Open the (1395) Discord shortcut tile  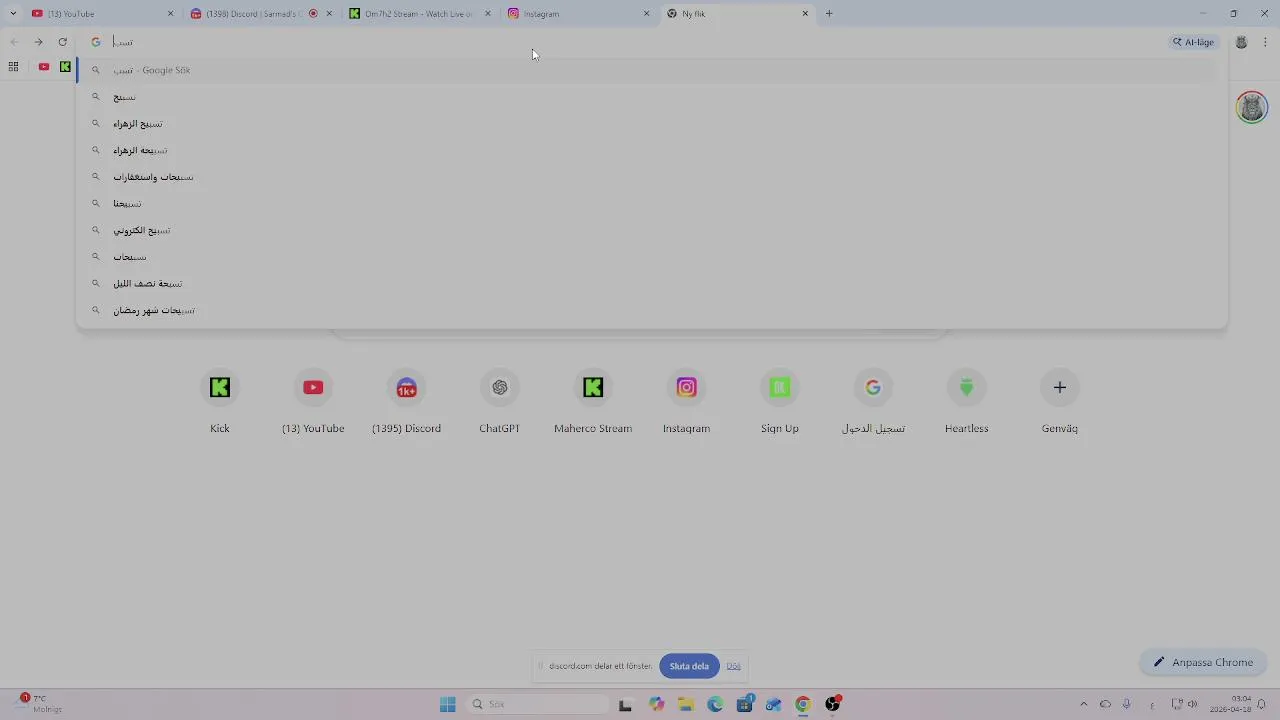pos(406,402)
